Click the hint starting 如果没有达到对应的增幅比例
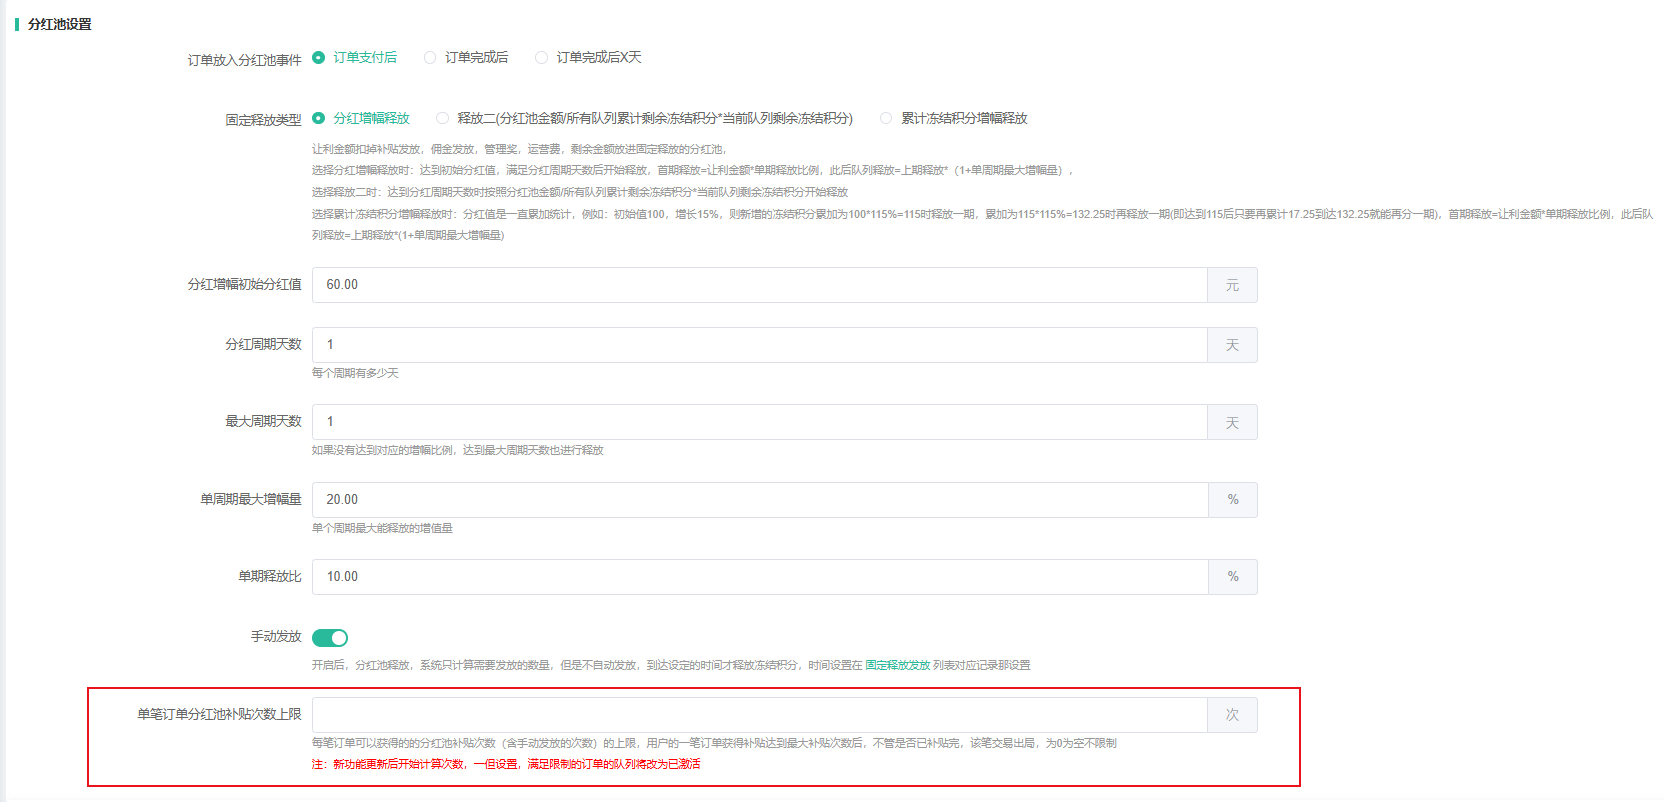The width and height of the screenshot is (1664, 802). click(x=458, y=450)
